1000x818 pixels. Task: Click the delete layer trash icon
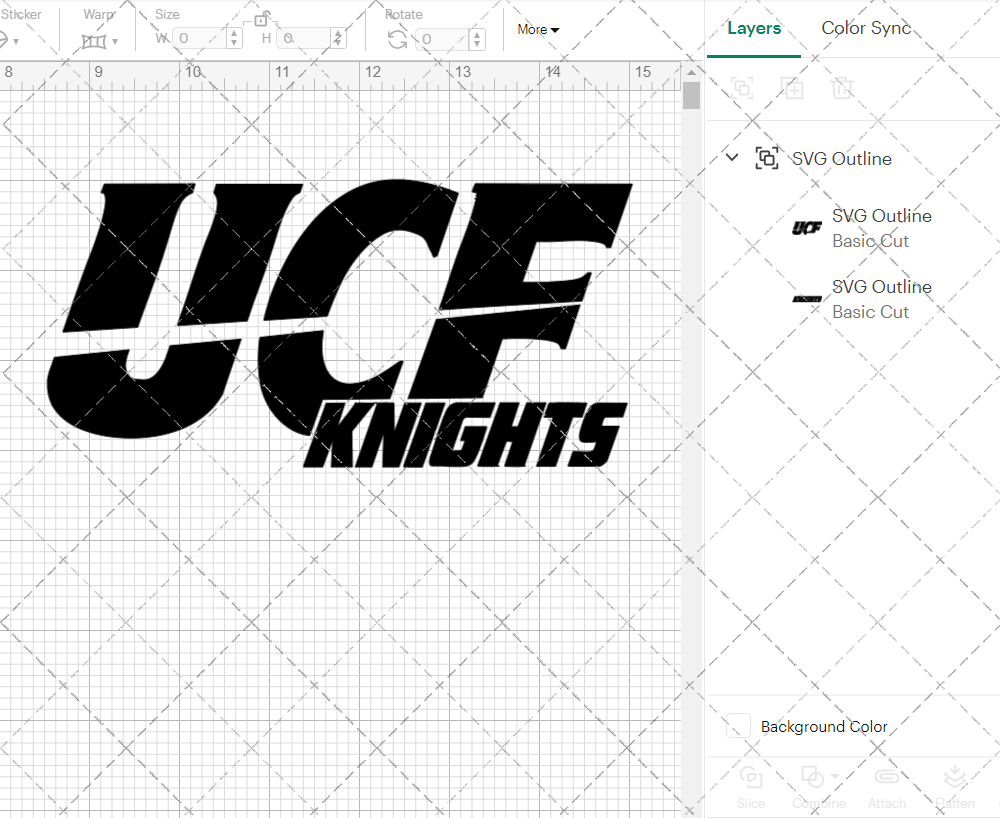(x=843, y=88)
